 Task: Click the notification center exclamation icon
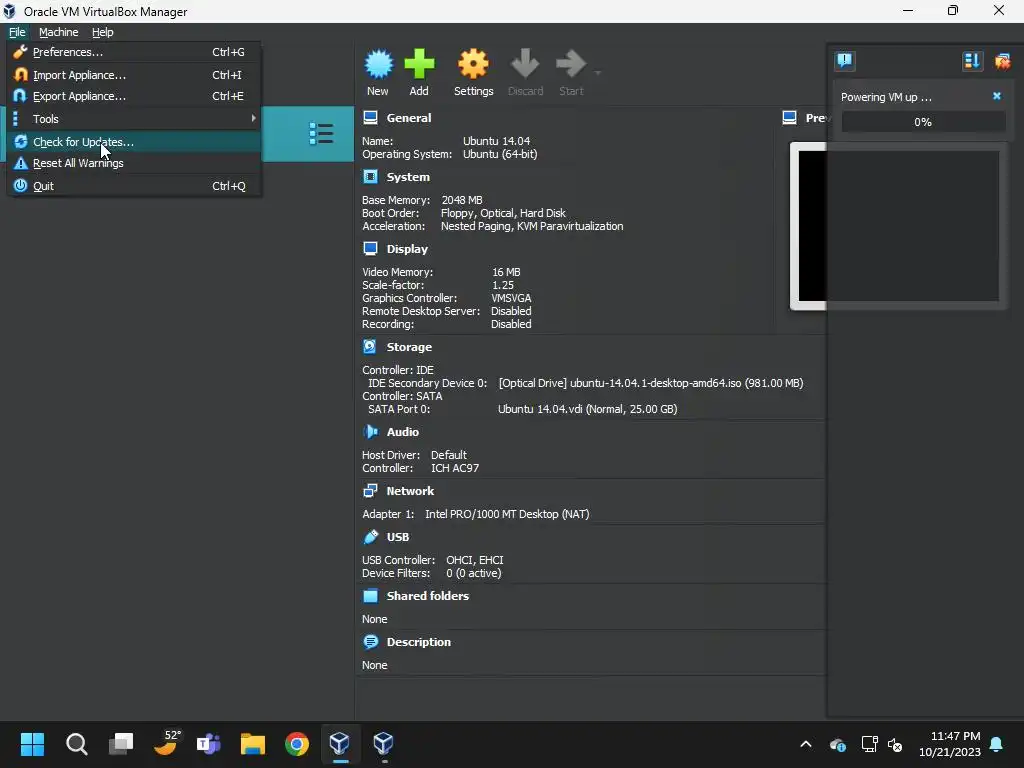coord(844,61)
